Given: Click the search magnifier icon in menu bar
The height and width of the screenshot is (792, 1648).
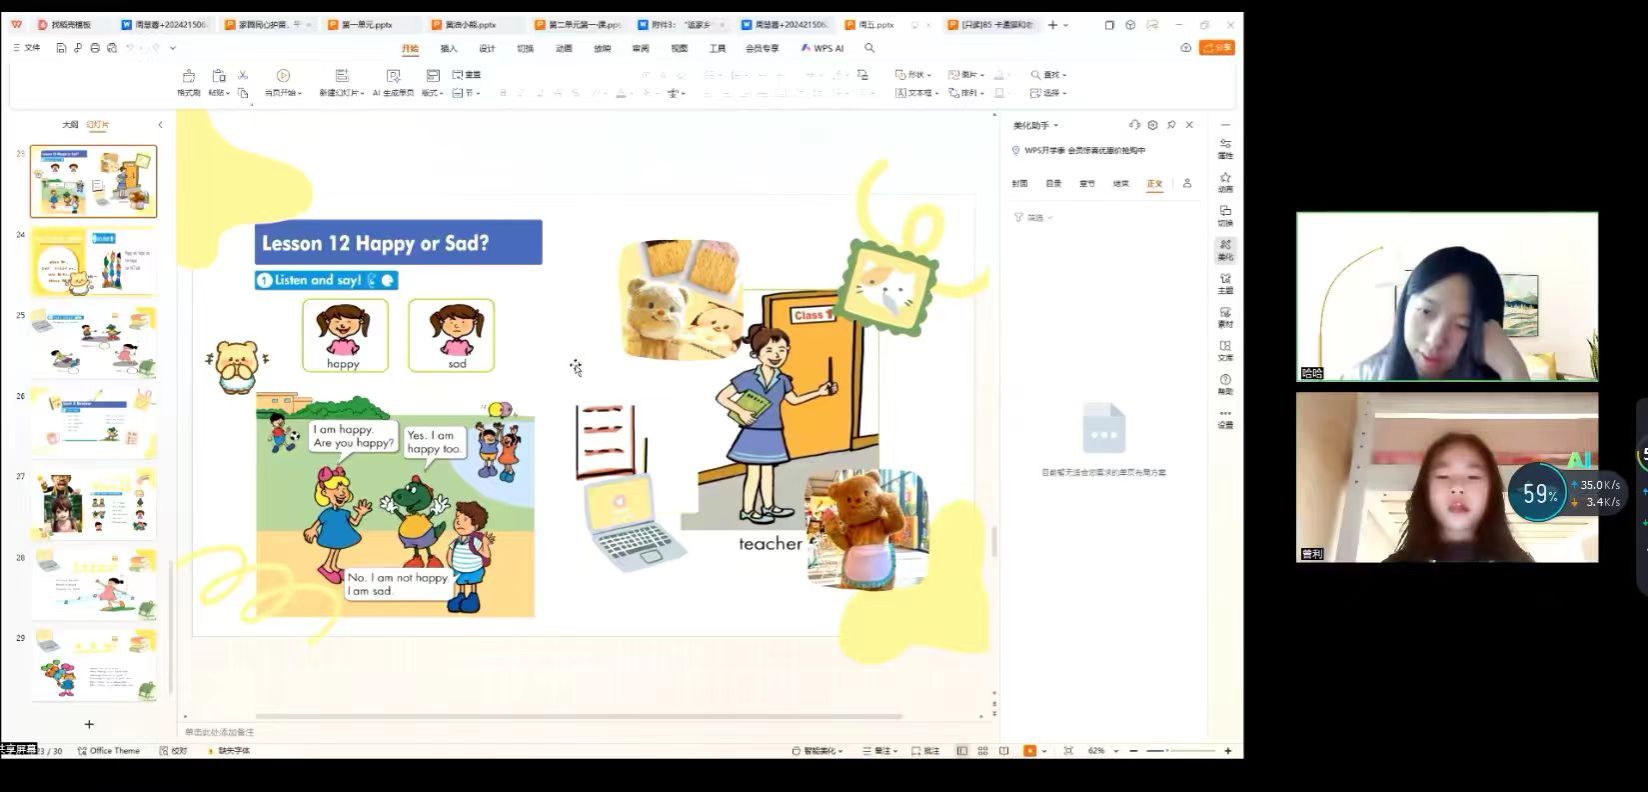Looking at the screenshot, I should 869,48.
